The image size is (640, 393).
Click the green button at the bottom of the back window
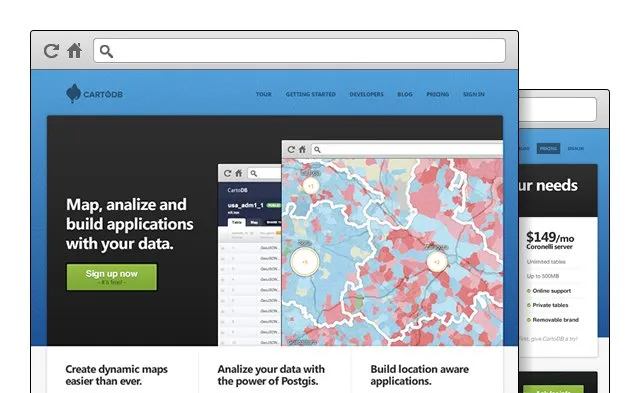553,389
